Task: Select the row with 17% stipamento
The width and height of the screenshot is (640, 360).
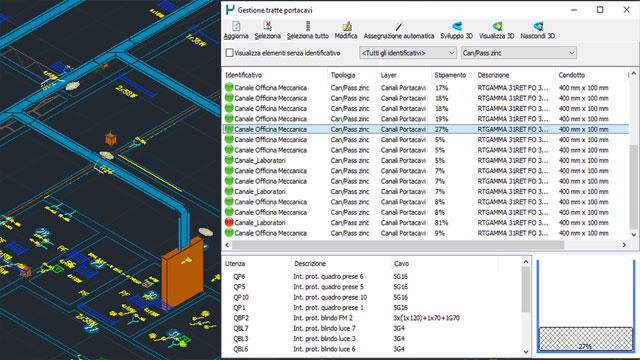Action: click(x=426, y=87)
